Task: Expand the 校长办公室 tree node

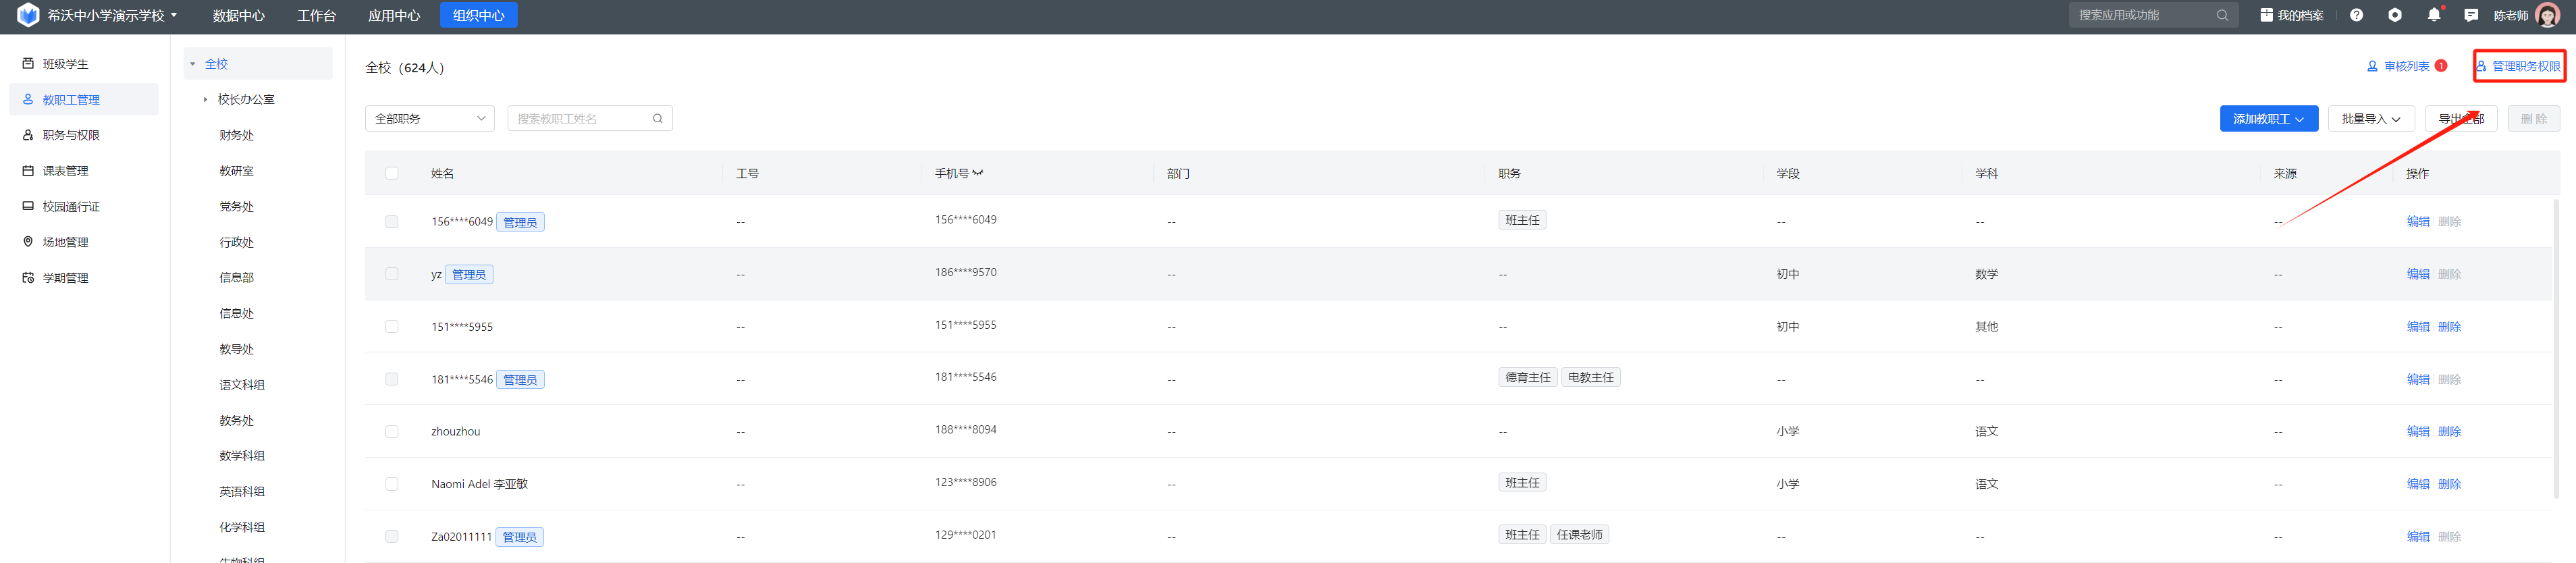Action: coord(205,99)
